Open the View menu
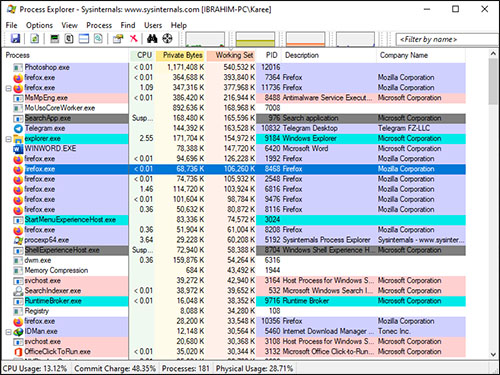Screen dimensions: 500x375 (69, 25)
